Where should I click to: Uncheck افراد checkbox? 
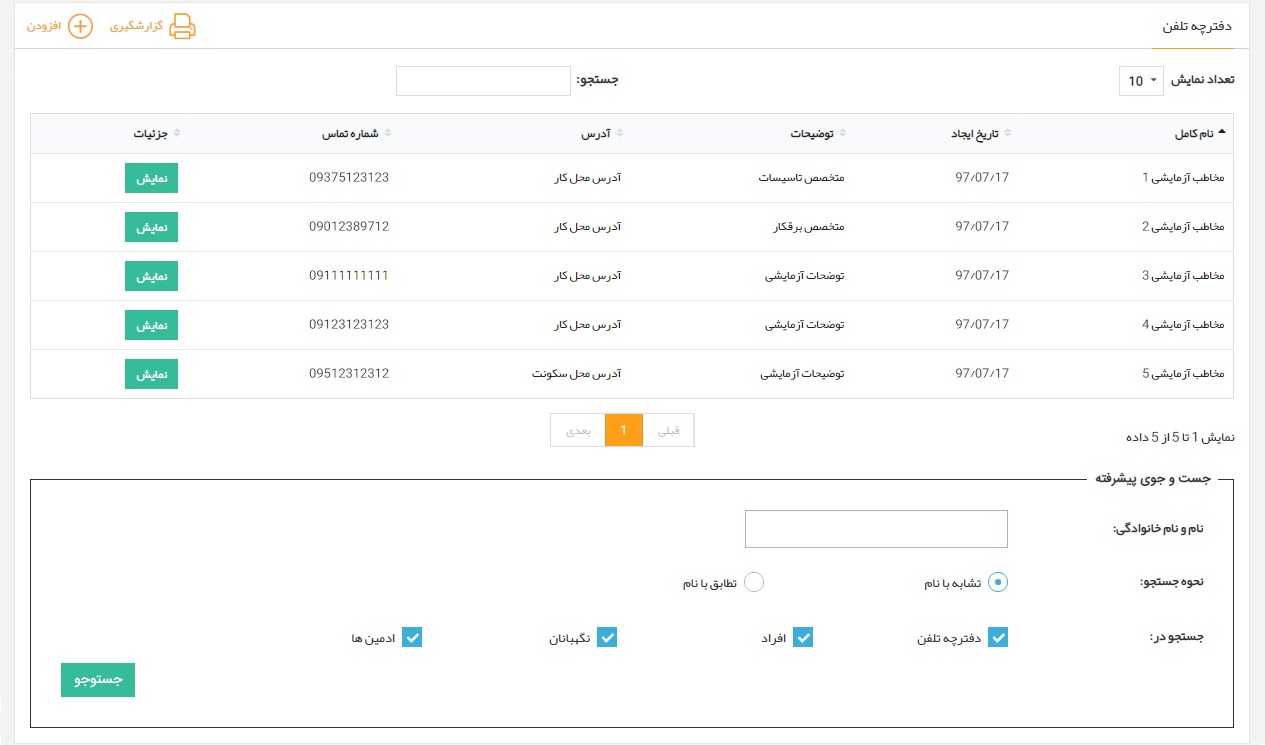tap(803, 637)
